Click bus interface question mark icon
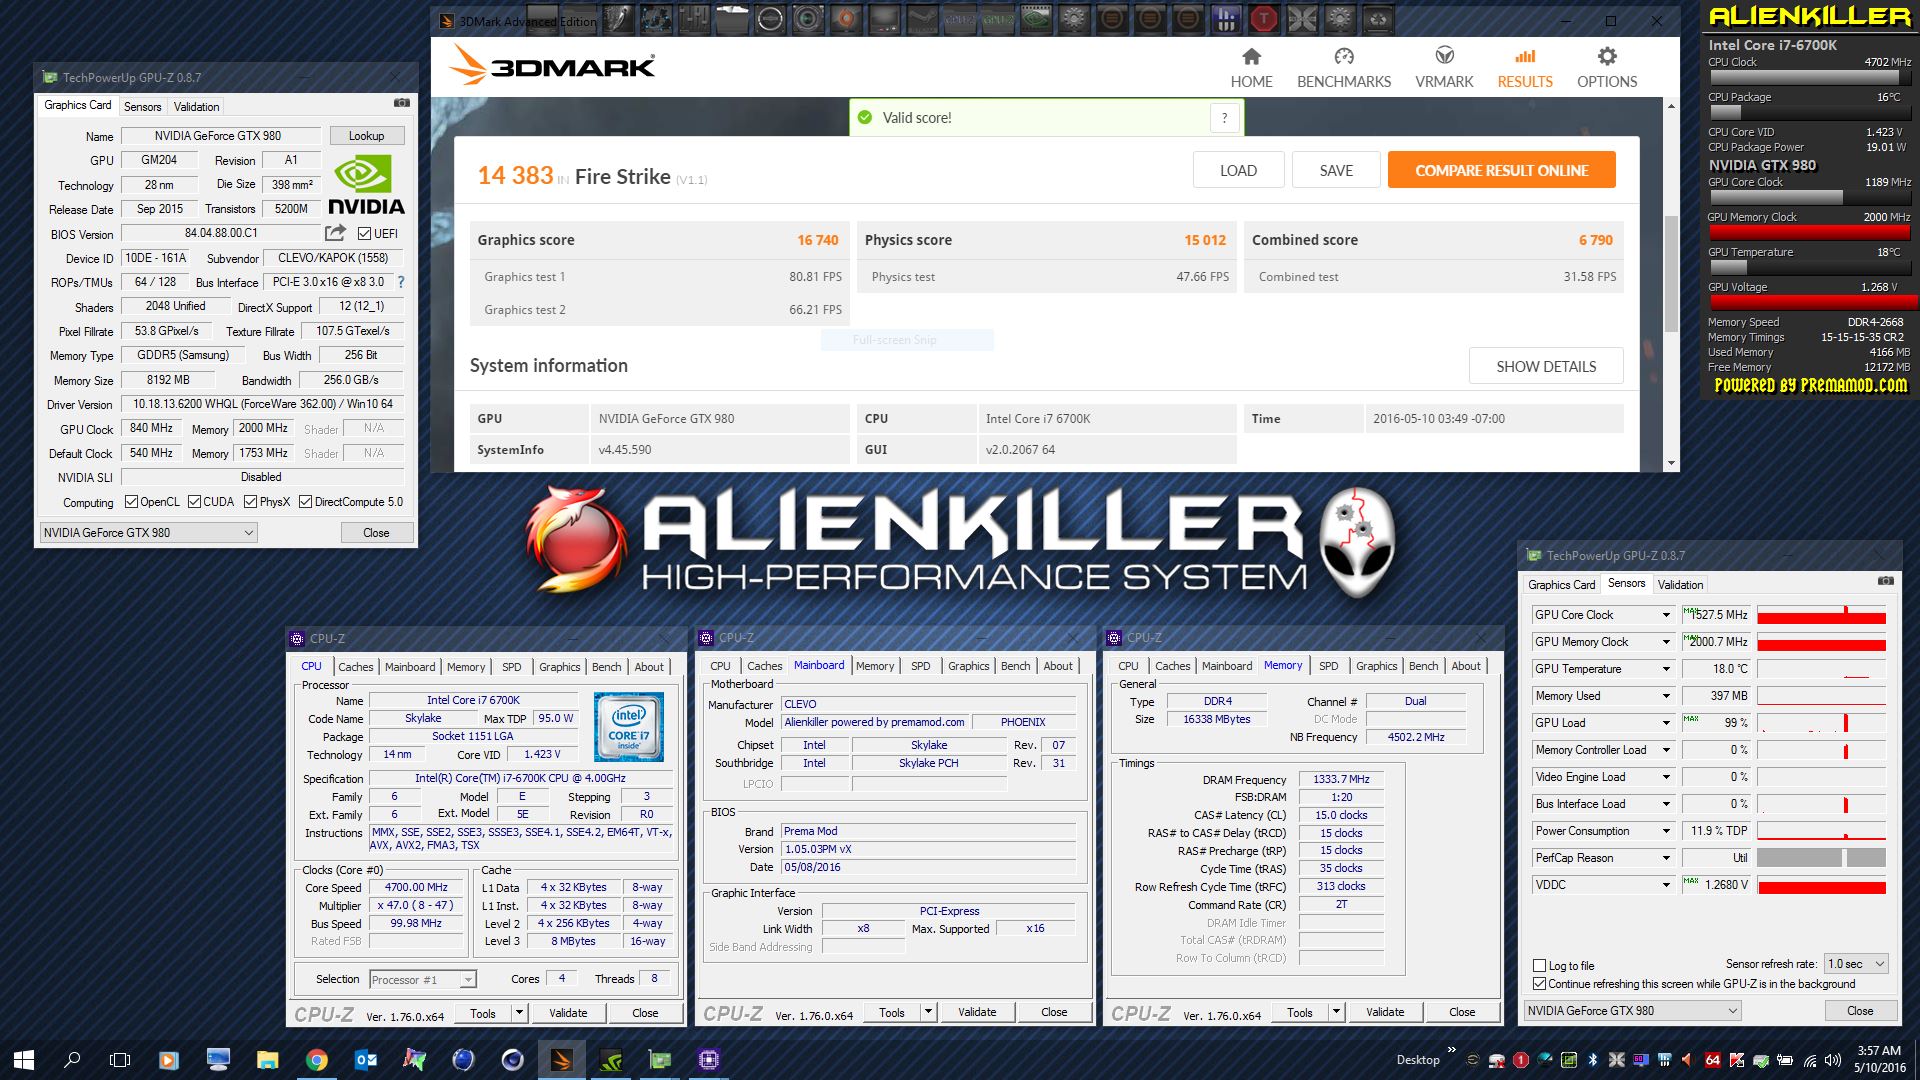The height and width of the screenshot is (1080, 1920). pos(401,282)
